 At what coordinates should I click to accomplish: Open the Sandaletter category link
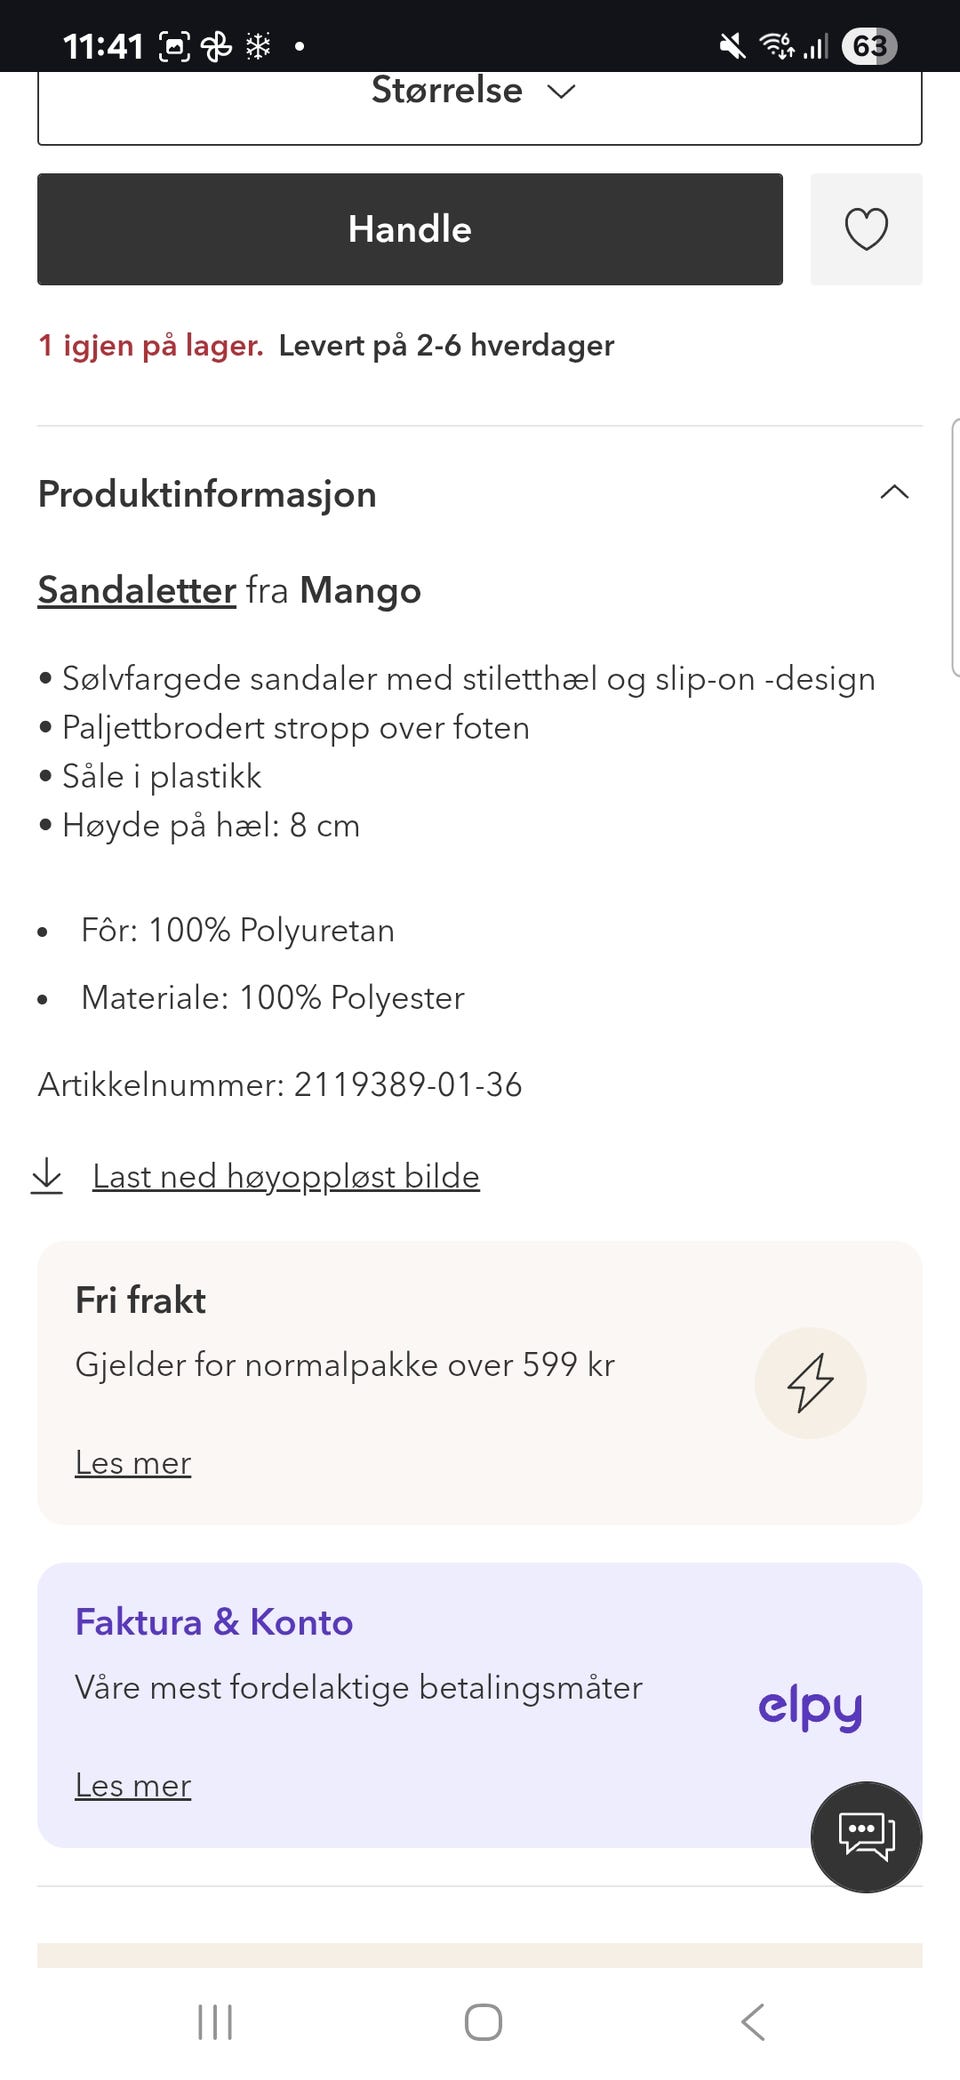pyautogui.click(x=137, y=590)
